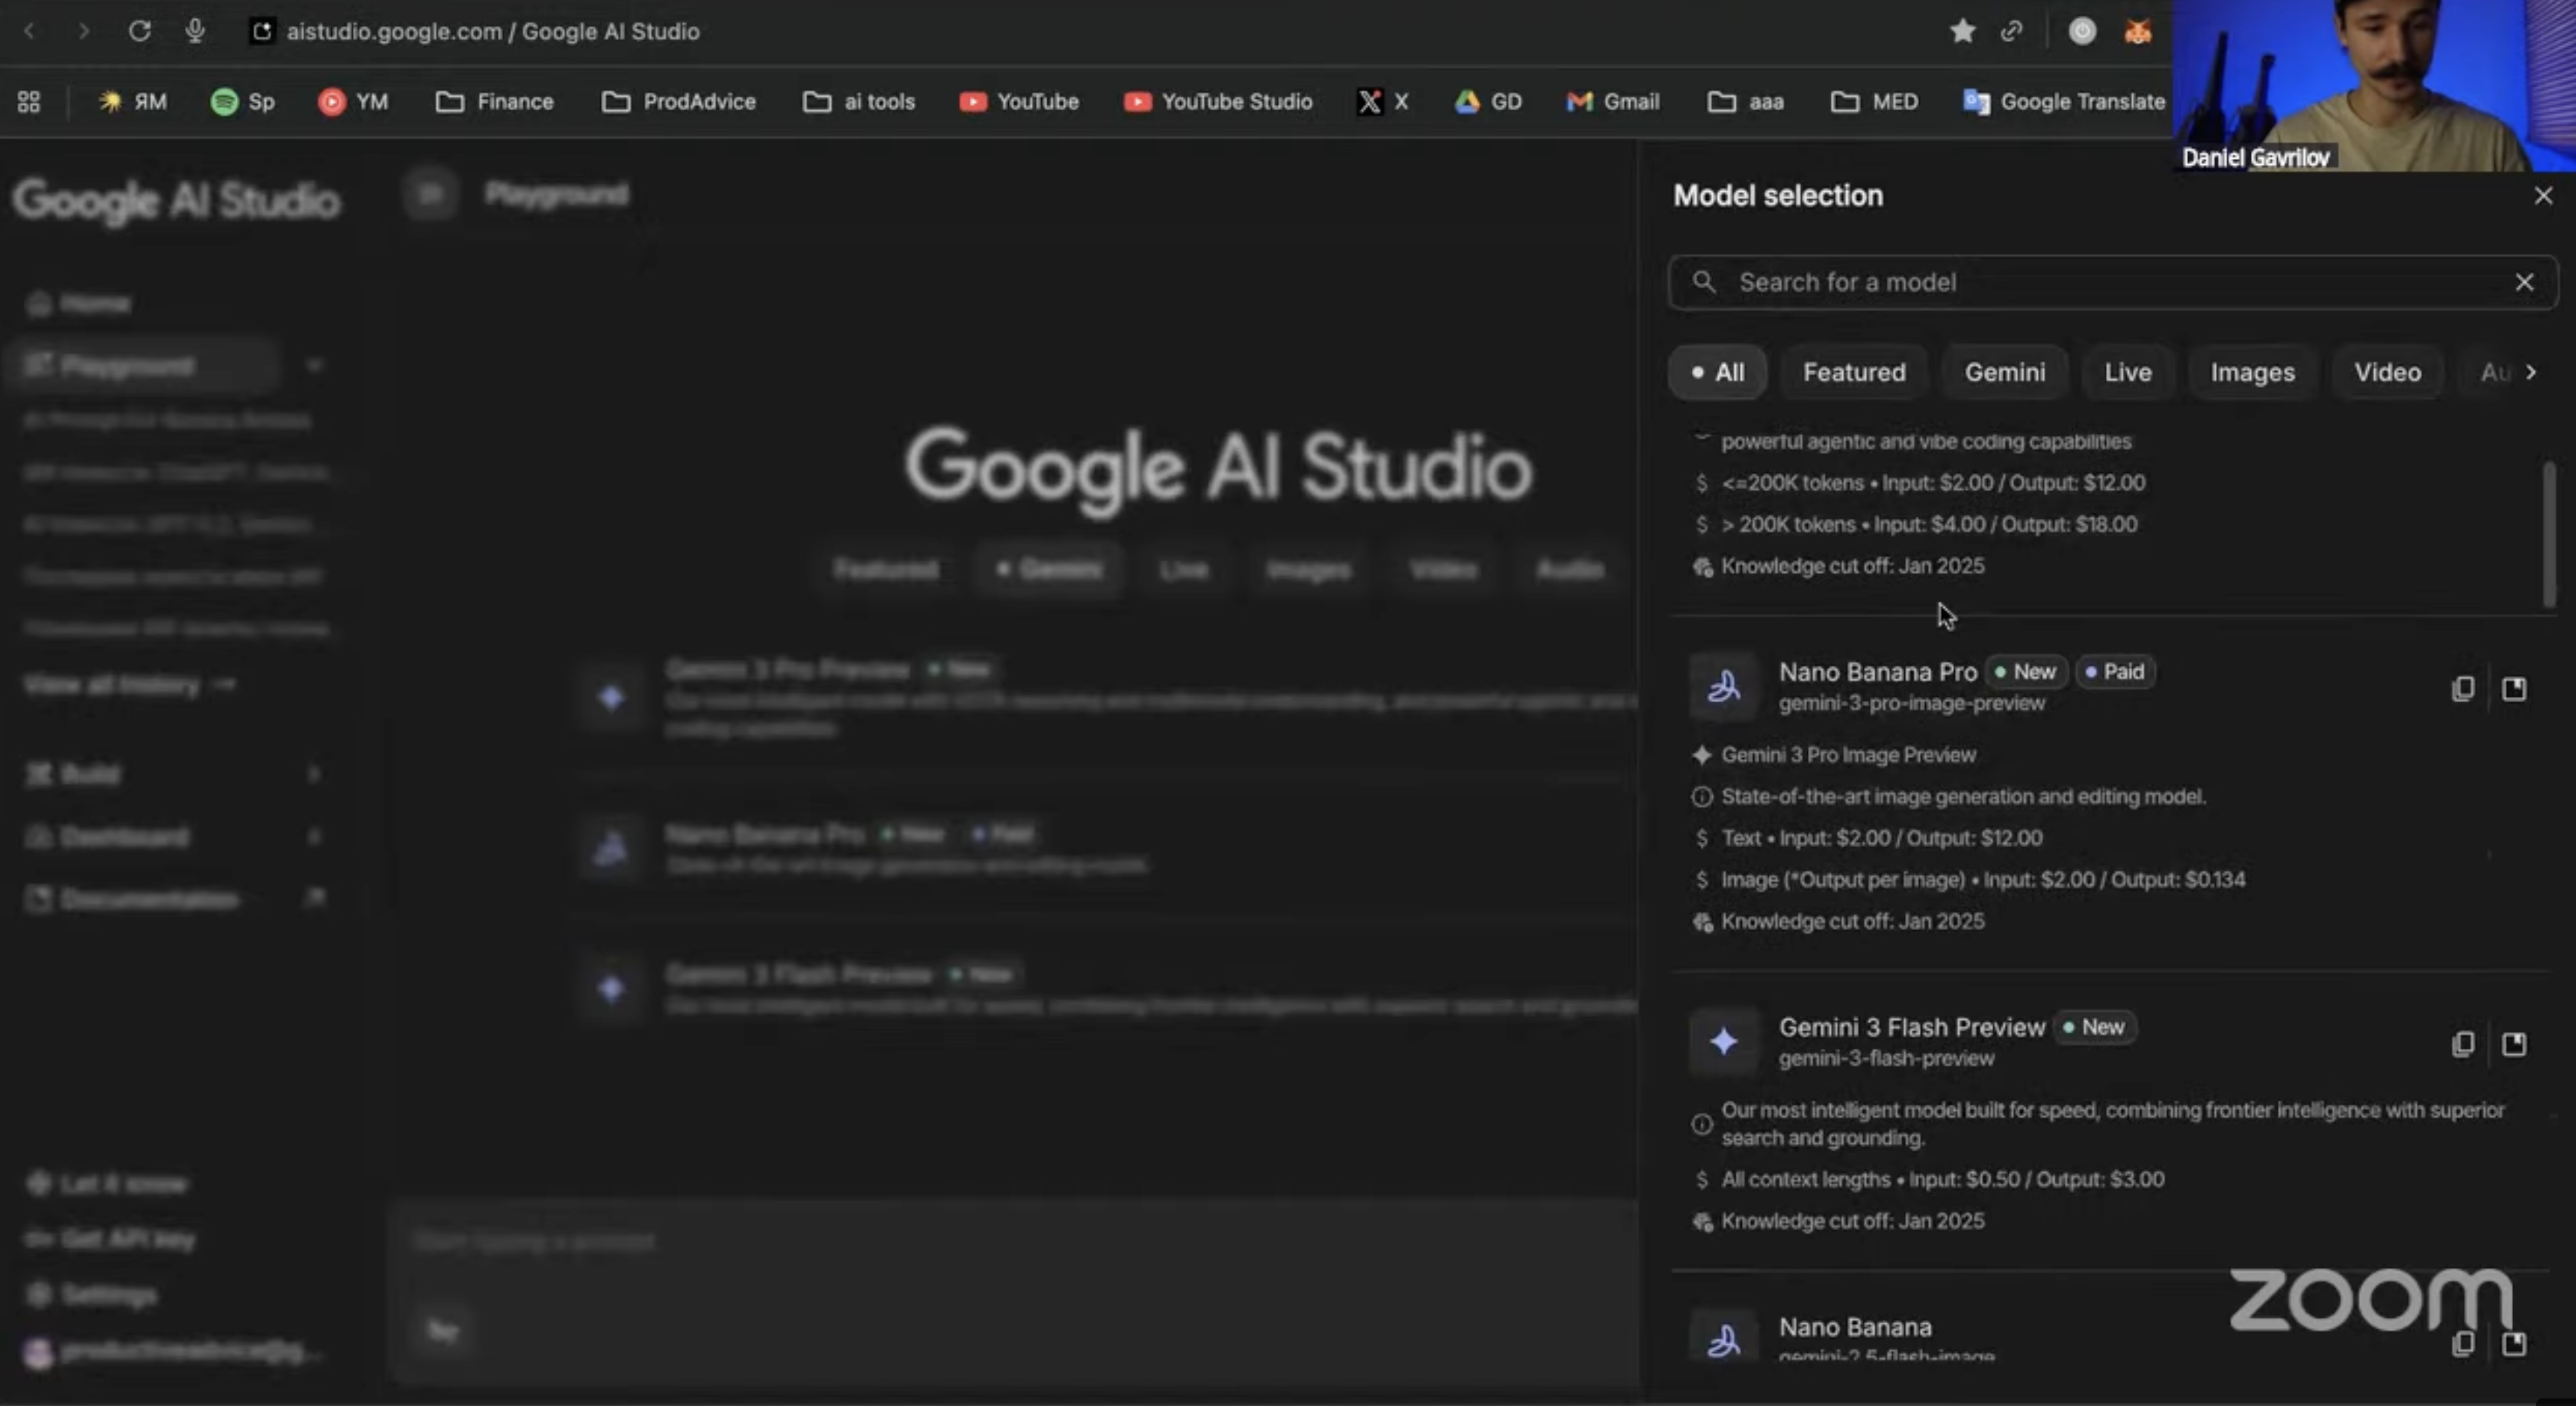2576x1406 pixels.
Task: Click the Gemini 3 Flash Preview sparkle icon
Action: 1723,1042
